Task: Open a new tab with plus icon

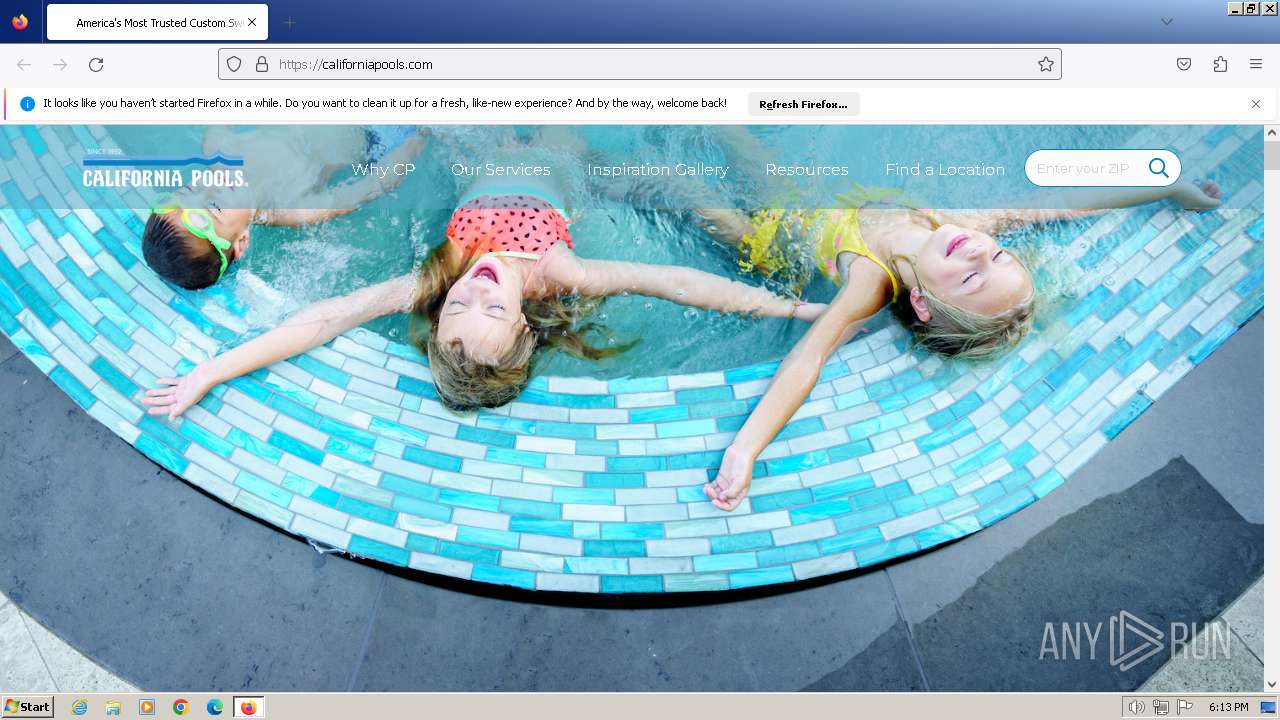Action: click(x=290, y=22)
